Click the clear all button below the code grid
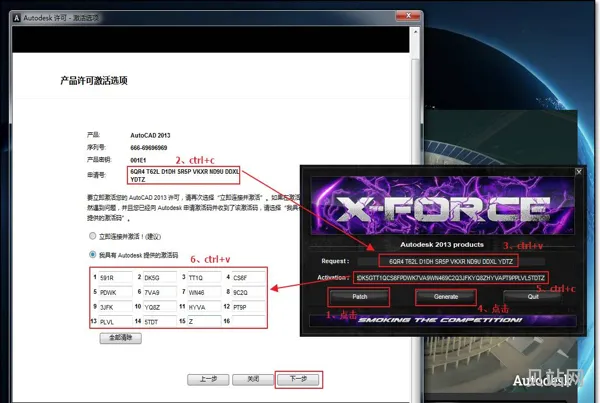 coord(121,338)
